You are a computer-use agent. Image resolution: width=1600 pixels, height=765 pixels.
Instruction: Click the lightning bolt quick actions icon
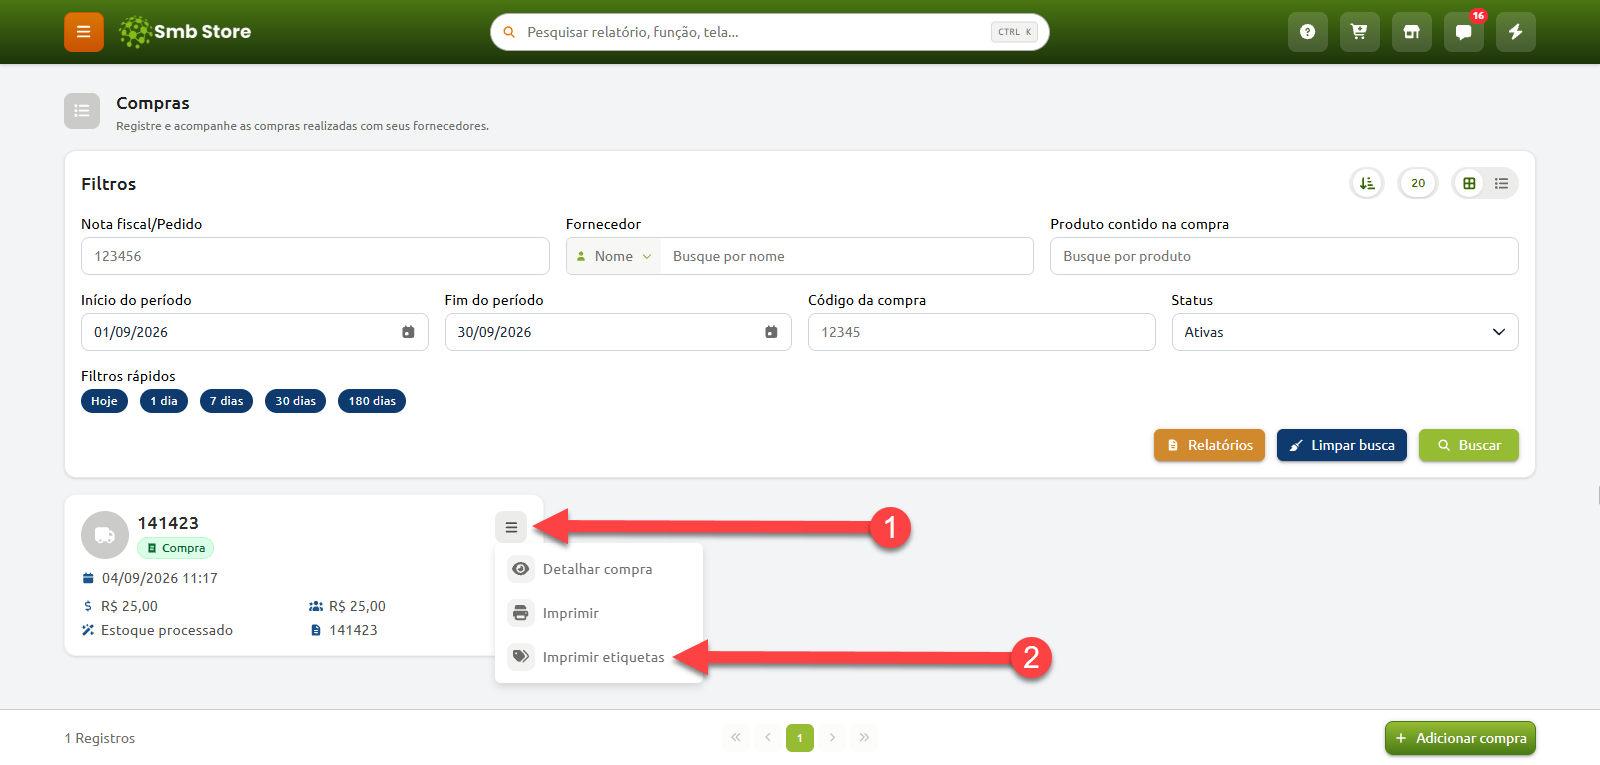(x=1516, y=32)
